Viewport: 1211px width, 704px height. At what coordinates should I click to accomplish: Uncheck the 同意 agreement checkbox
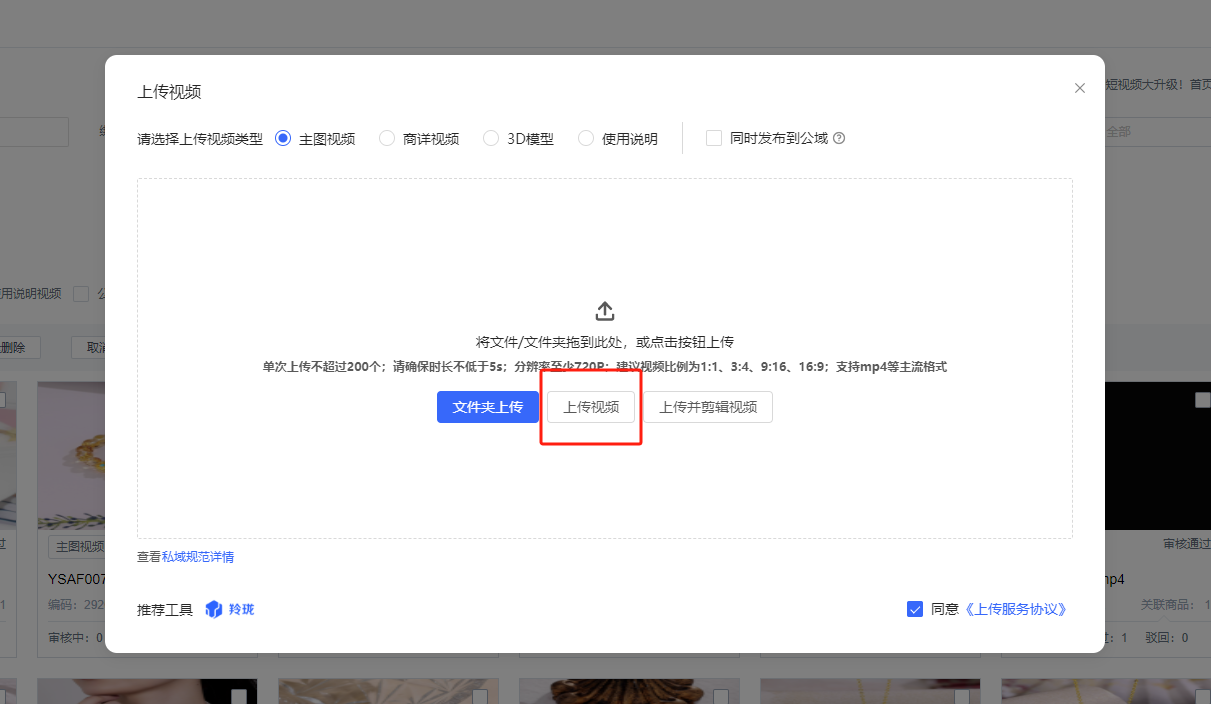point(915,609)
